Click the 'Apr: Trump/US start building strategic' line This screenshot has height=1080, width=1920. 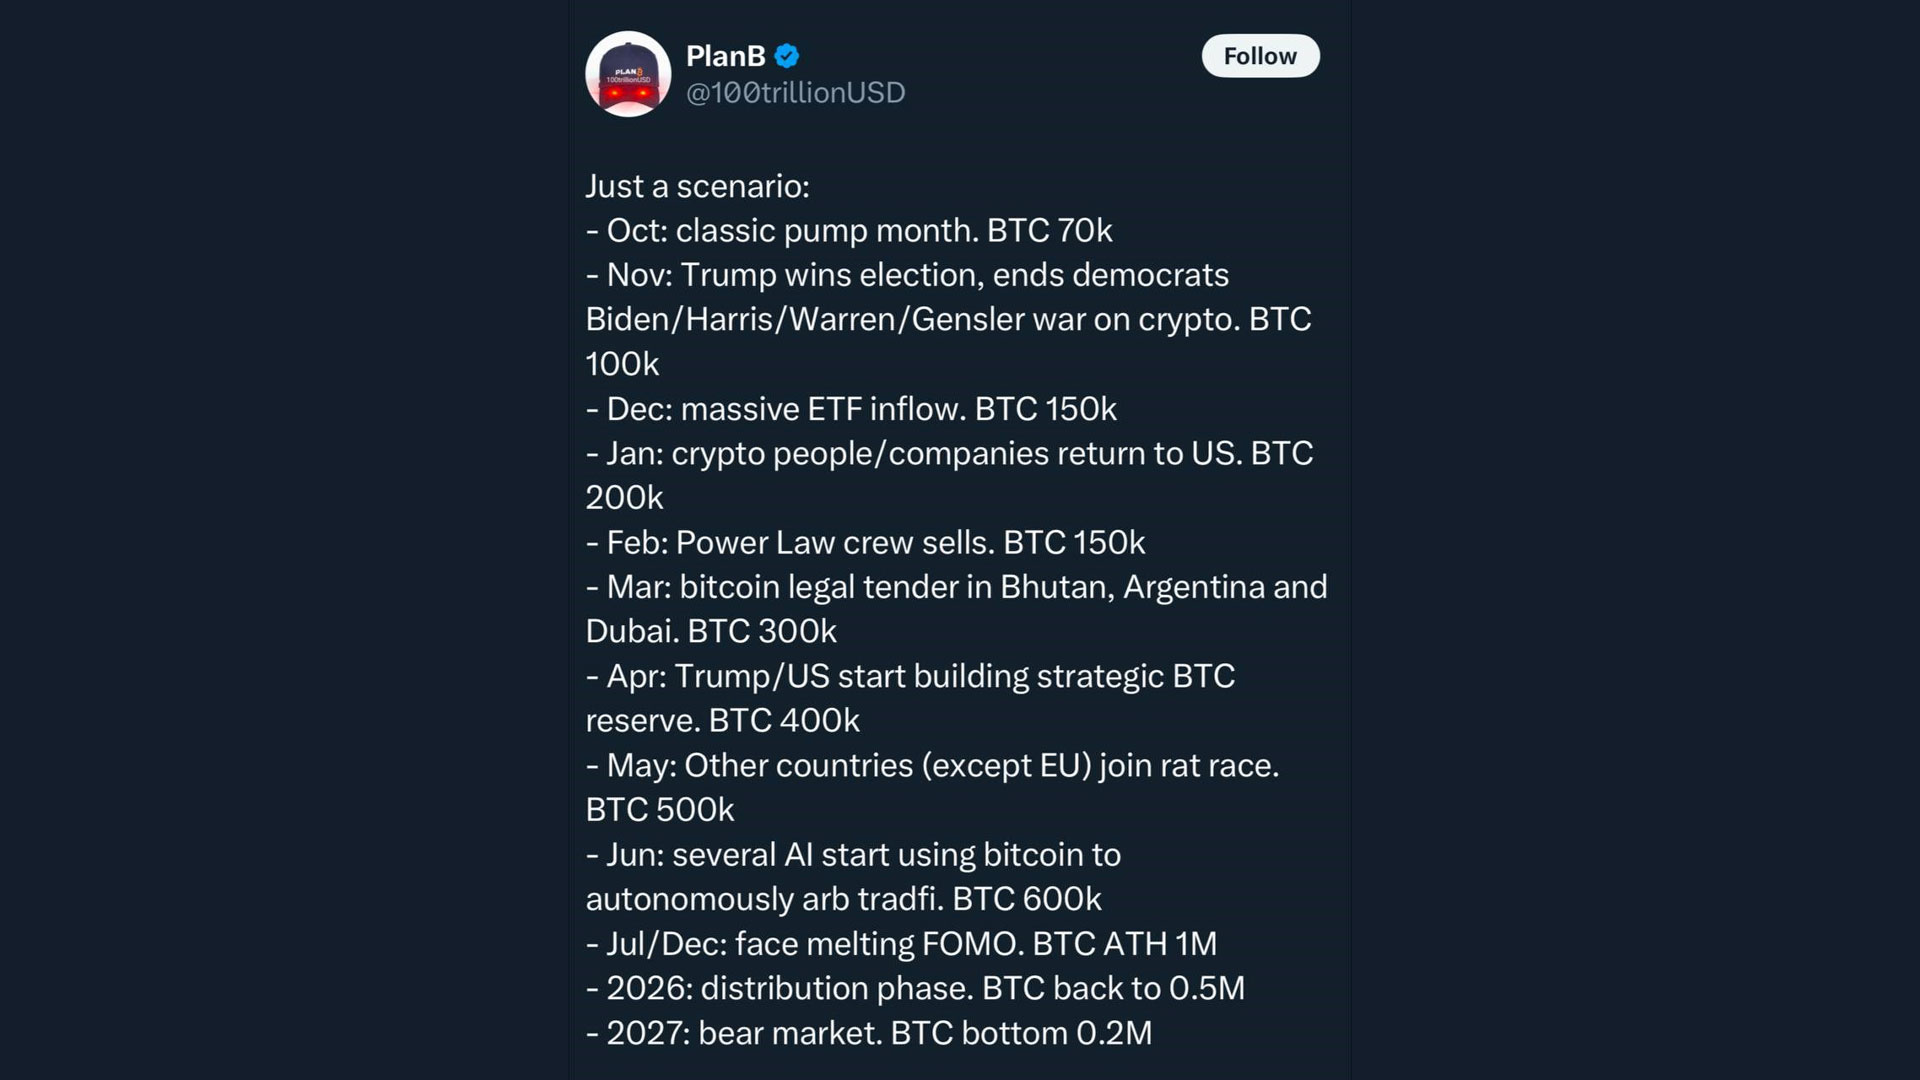tap(910, 677)
